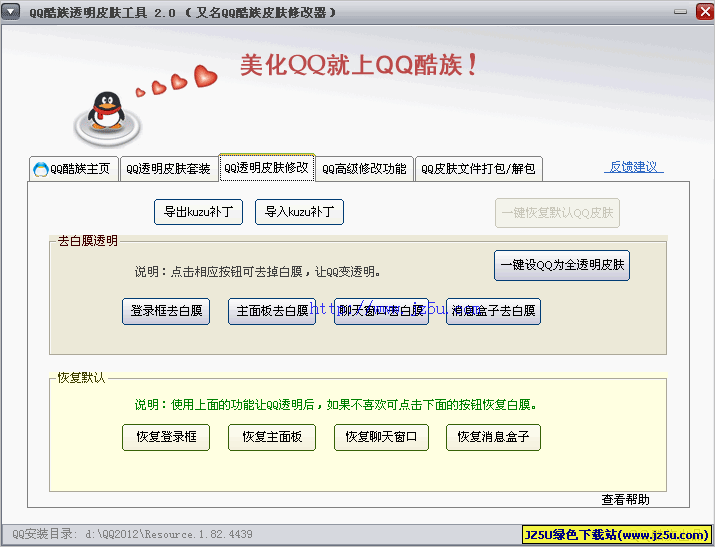The height and width of the screenshot is (547, 715).
Task: Click the QQ penguin logo image
Action: [x=107, y=119]
